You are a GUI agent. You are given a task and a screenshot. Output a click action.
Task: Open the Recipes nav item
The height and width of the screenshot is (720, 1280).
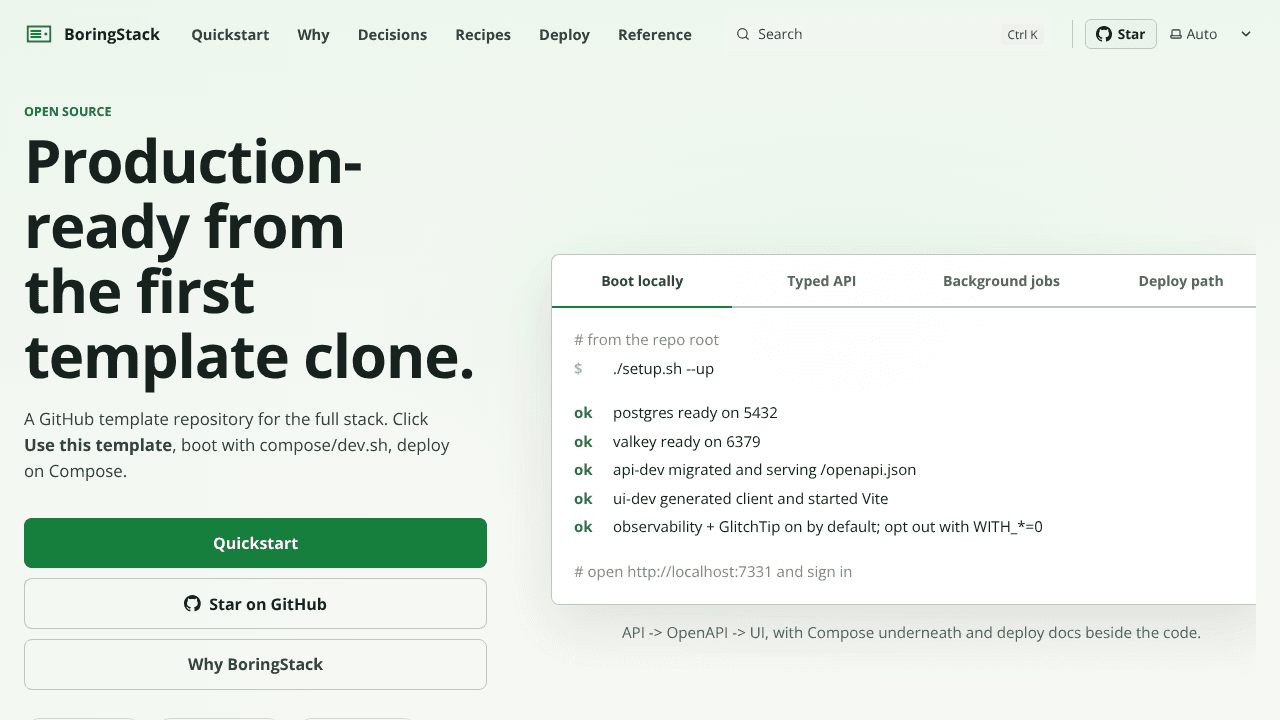click(483, 34)
